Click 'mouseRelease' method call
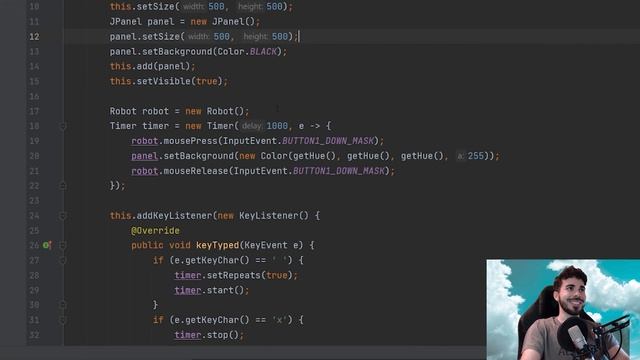Image resolution: width=640 pixels, height=360 pixels. click(196, 171)
